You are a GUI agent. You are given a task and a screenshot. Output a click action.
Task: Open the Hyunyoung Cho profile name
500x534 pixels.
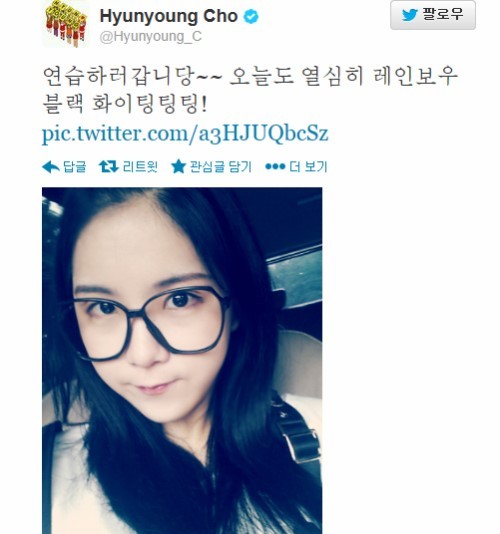[x=169, y=16]
